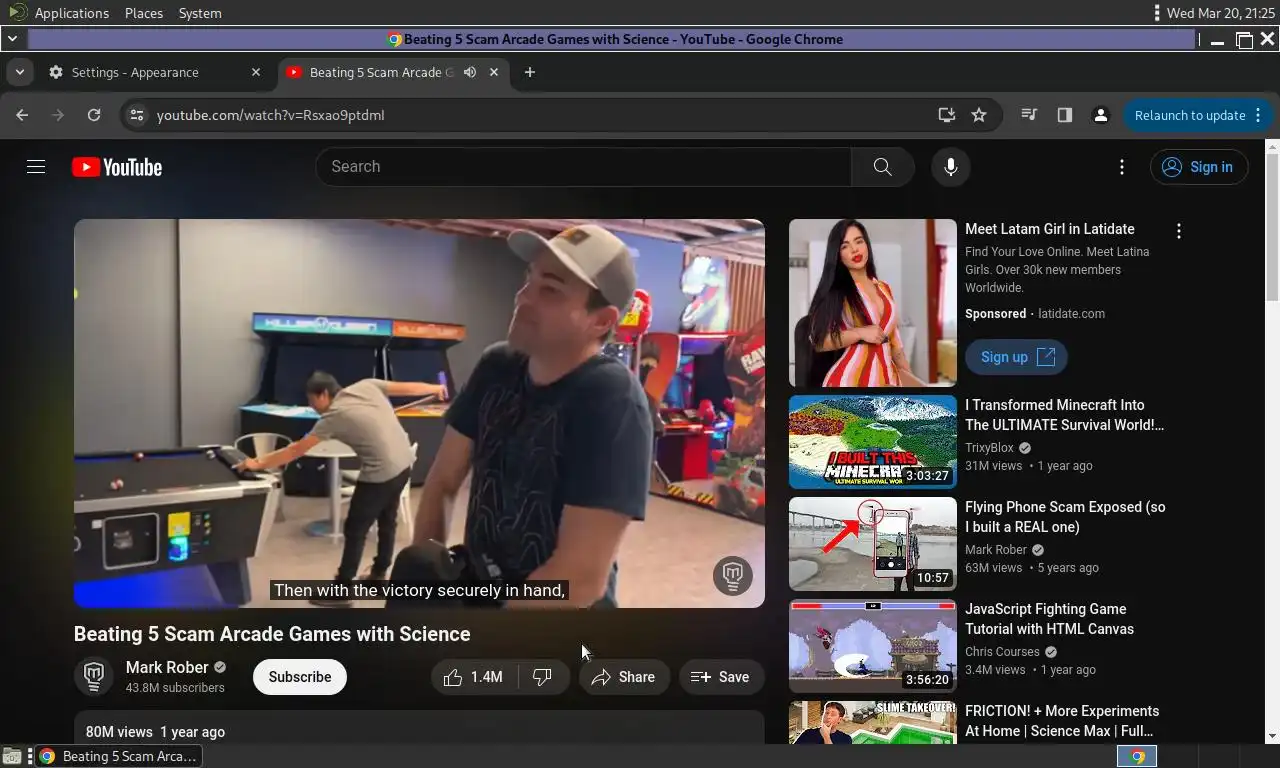
Task: Open TrixyBlox channel name
Action: (x=989, y=448)
